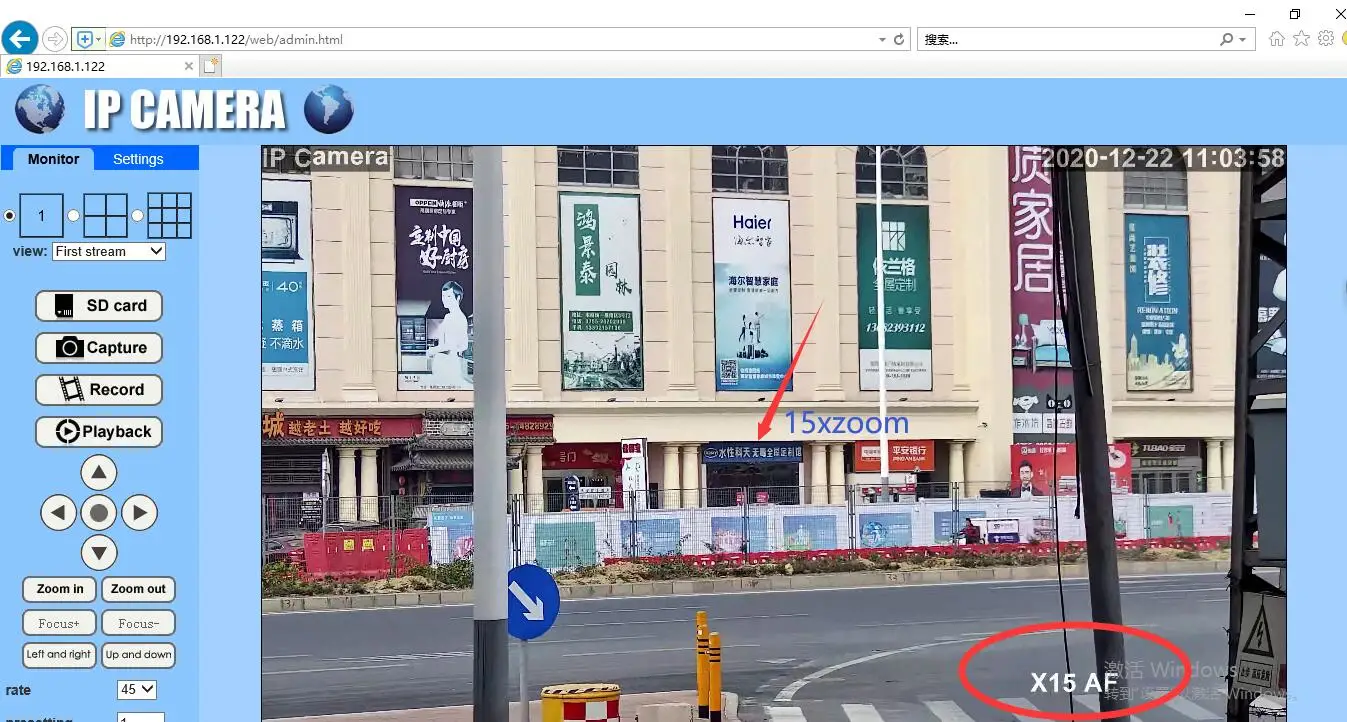The image size is (1347, 722).
Task: Close the 192.168.1.122 browser tab
Action: (189, 66)
